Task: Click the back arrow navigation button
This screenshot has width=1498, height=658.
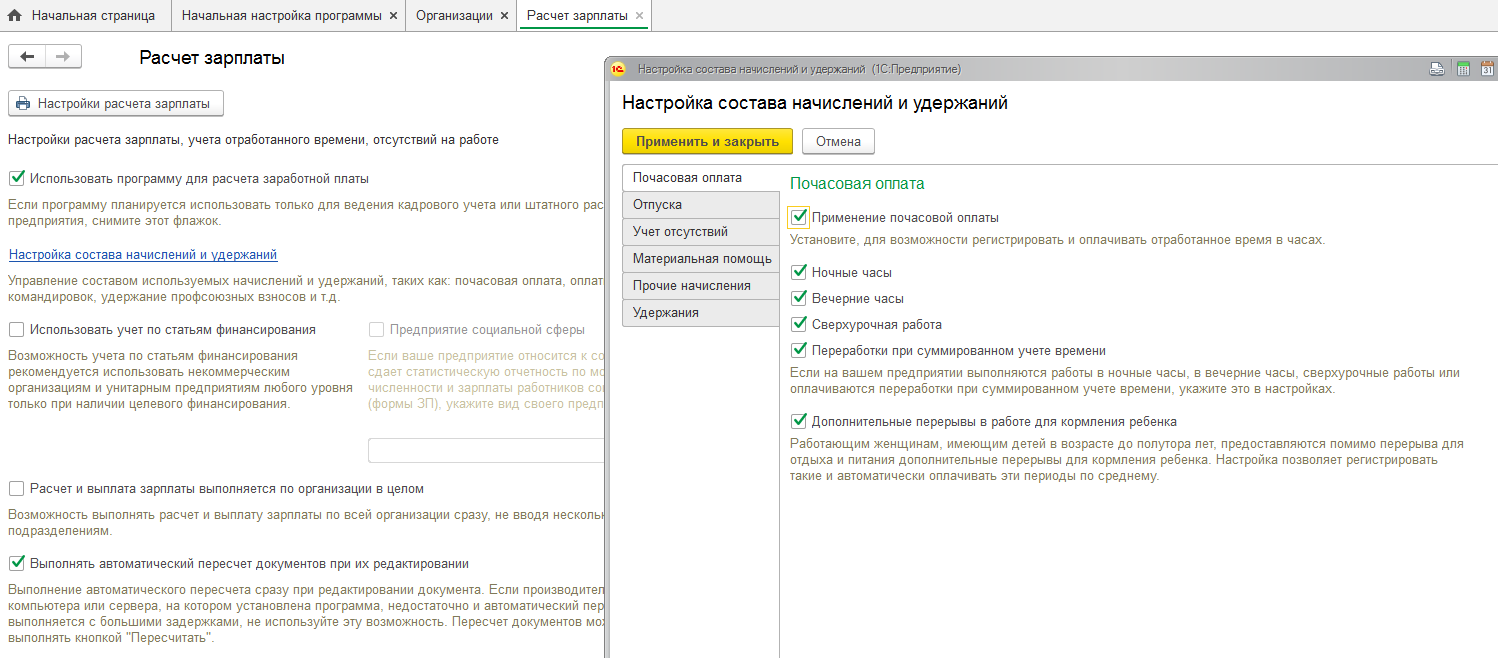Action: click(x=27, y=57)
